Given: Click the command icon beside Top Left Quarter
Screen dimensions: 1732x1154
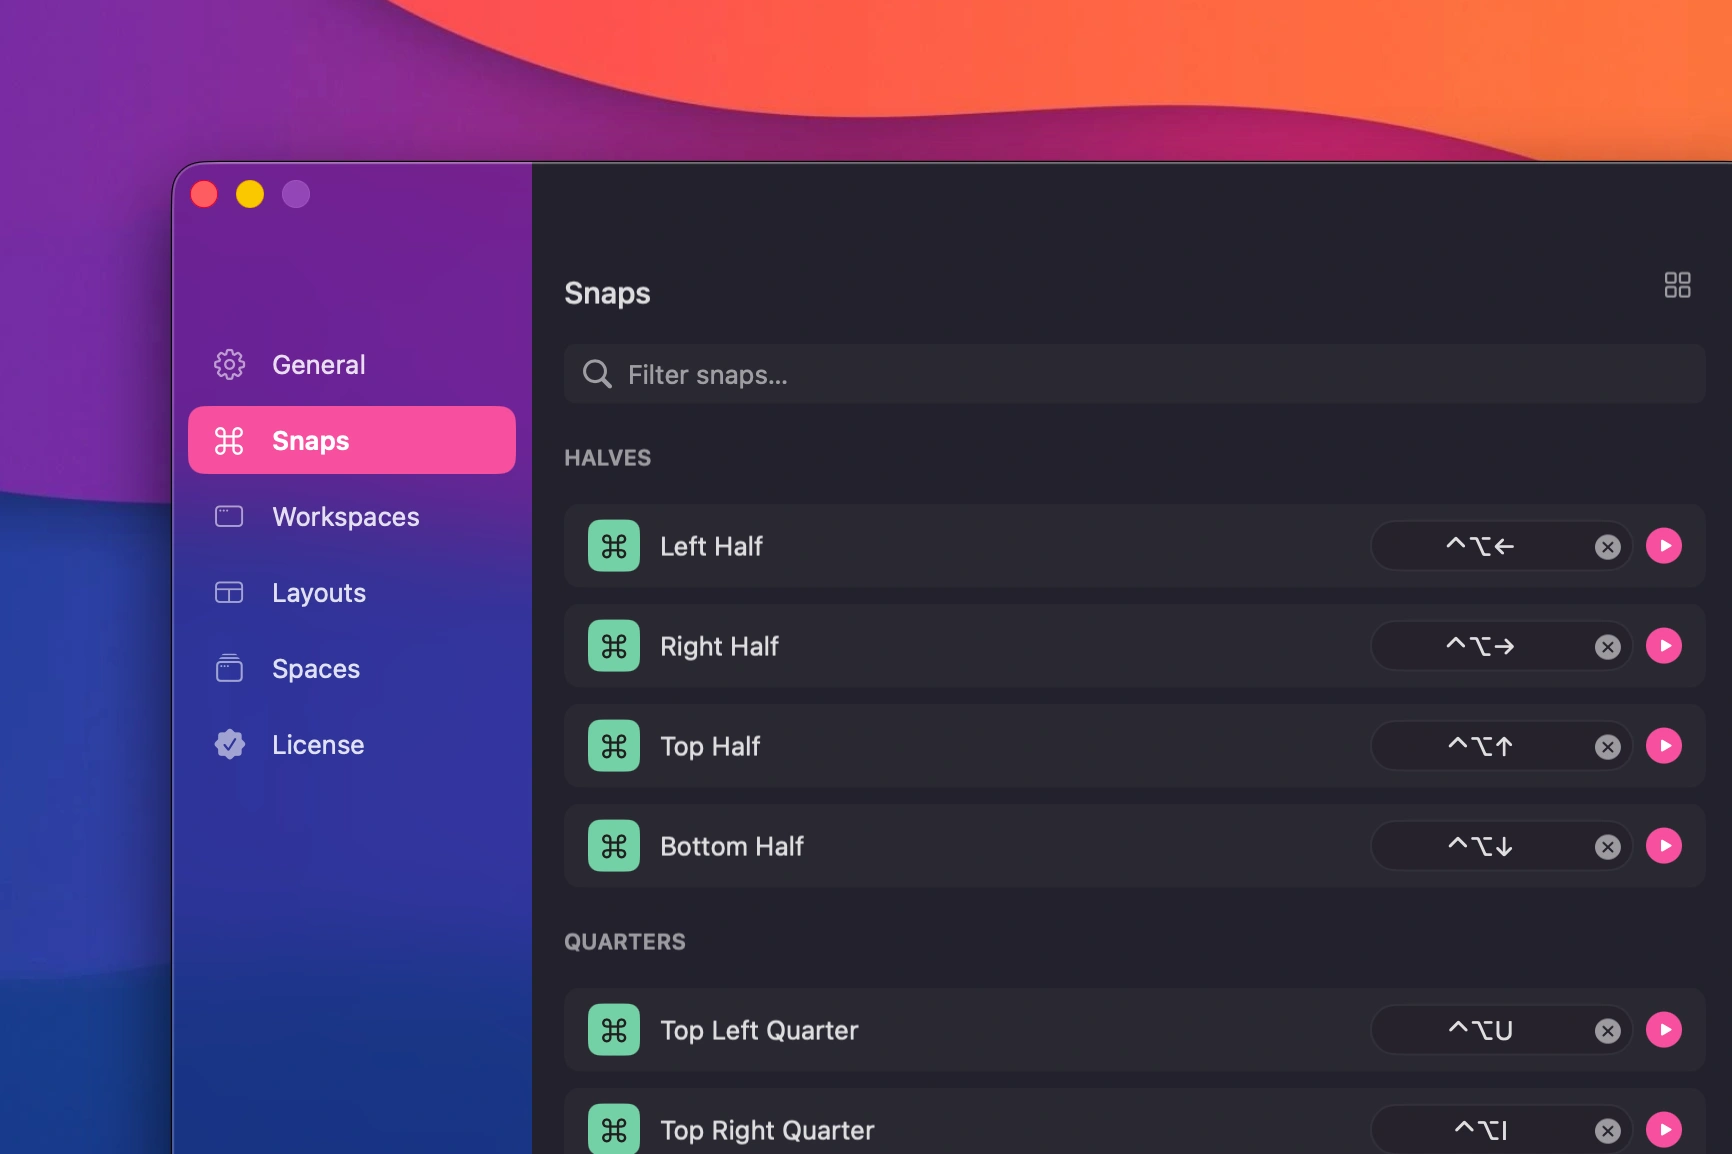Looking at the screenshot, I should click(x=614, y=1030).
